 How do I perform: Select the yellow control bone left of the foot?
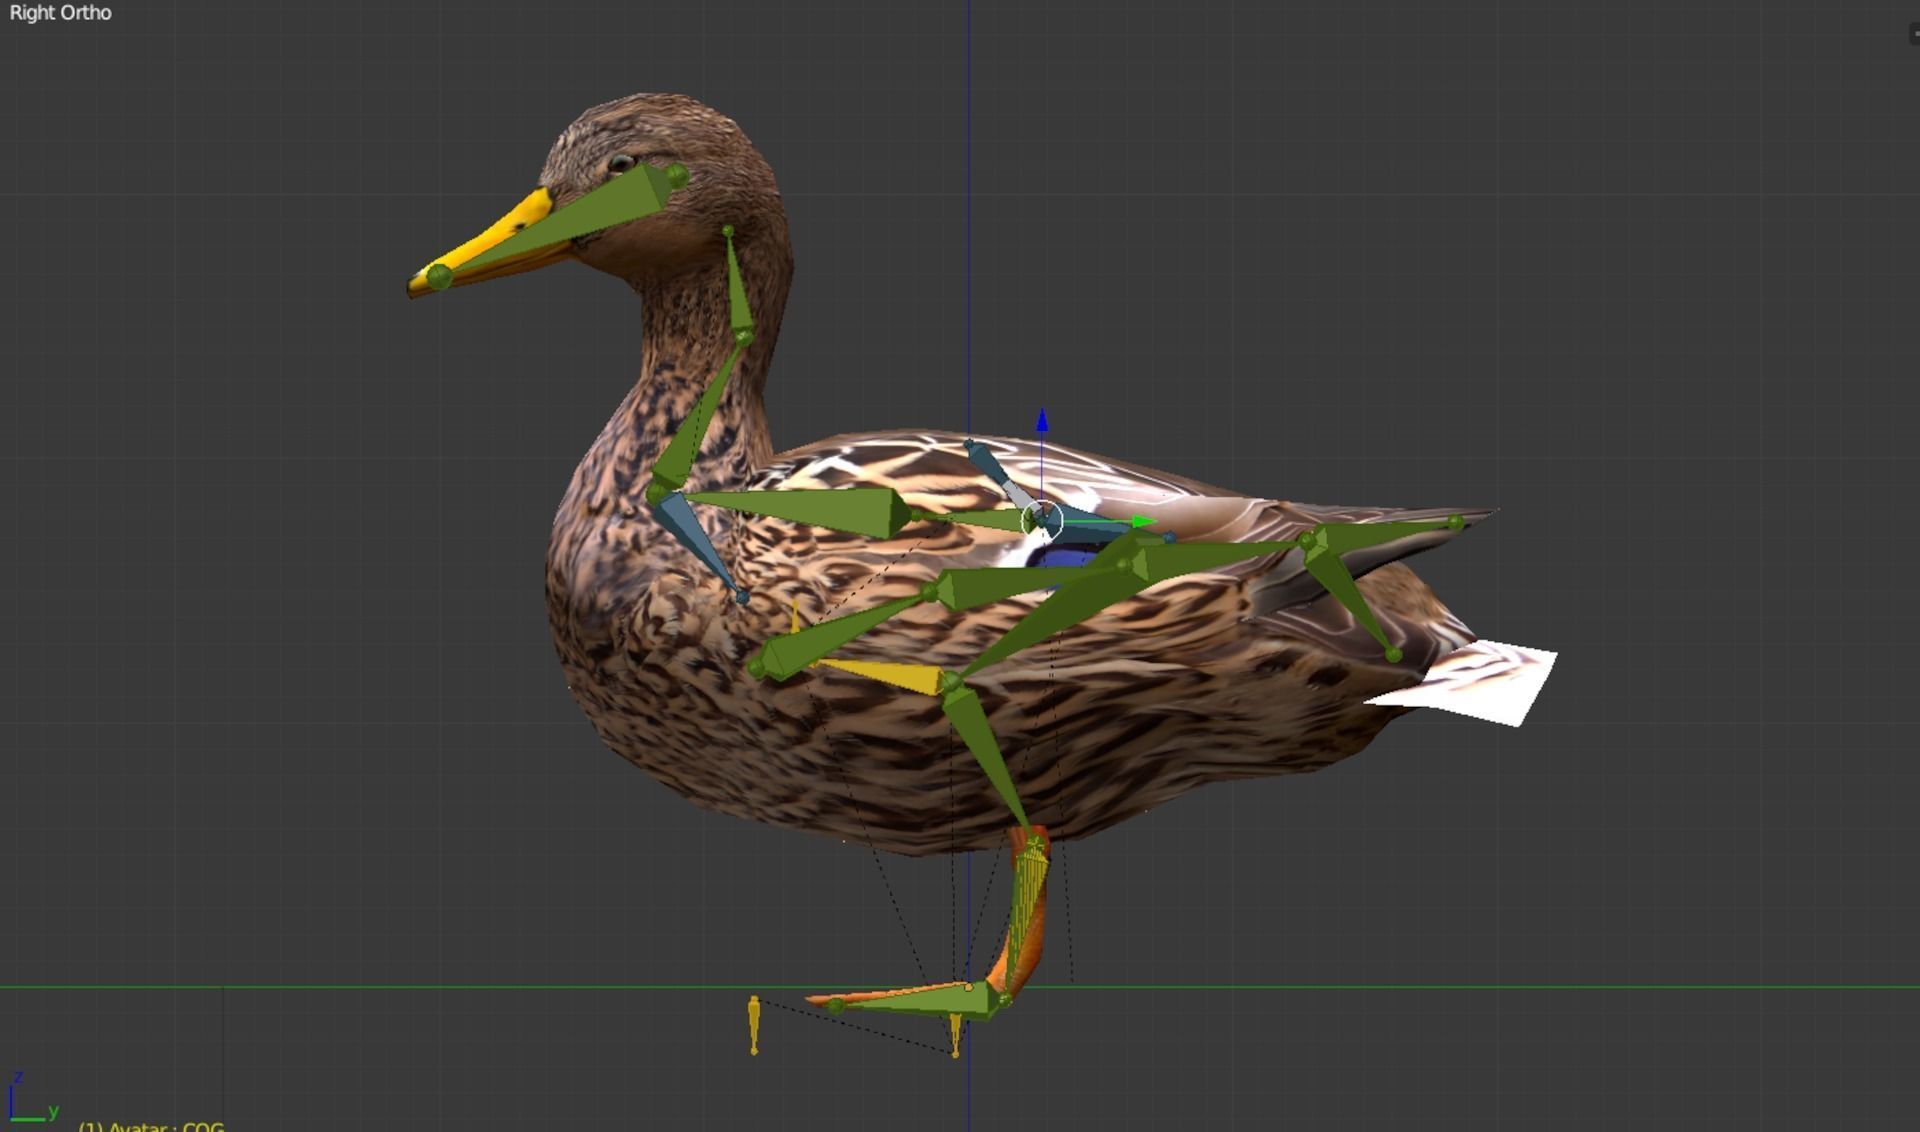[754, 1024]
